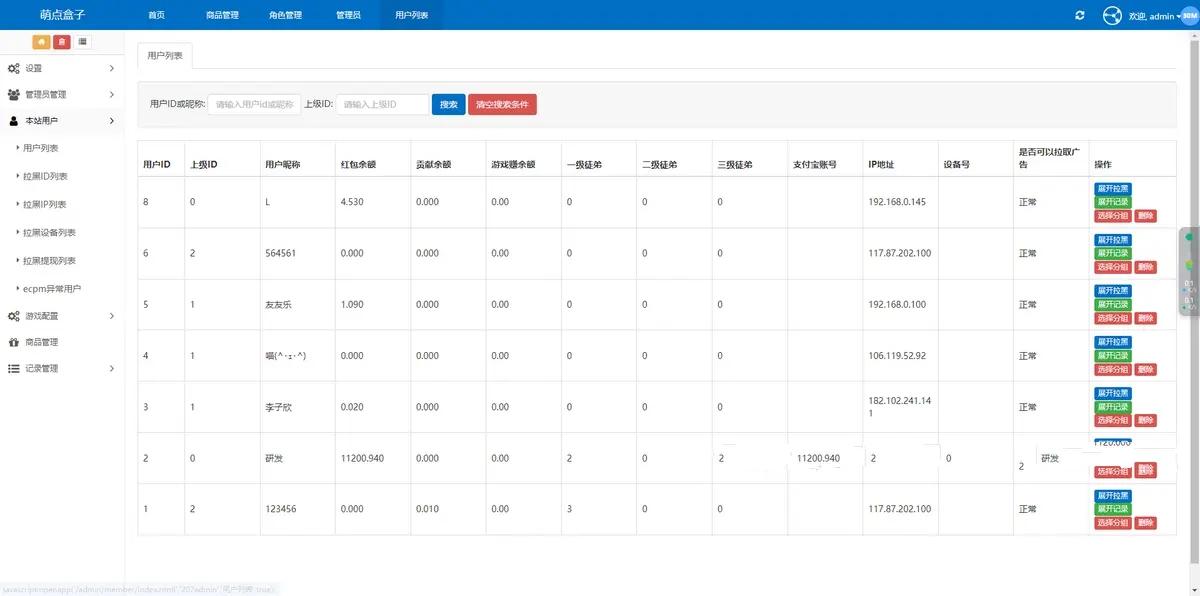Click 展开记录 for user 564561

[1113, 253]
